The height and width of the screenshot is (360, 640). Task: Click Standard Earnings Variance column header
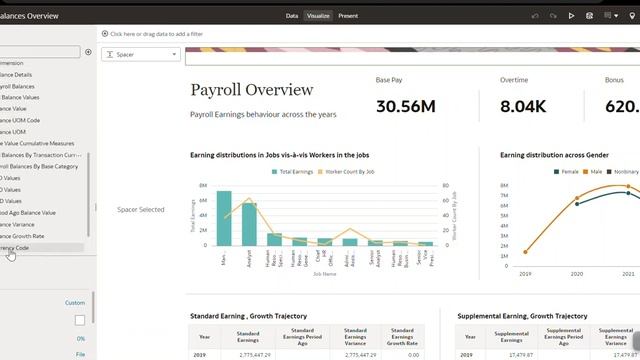click(x=355, y=337)
